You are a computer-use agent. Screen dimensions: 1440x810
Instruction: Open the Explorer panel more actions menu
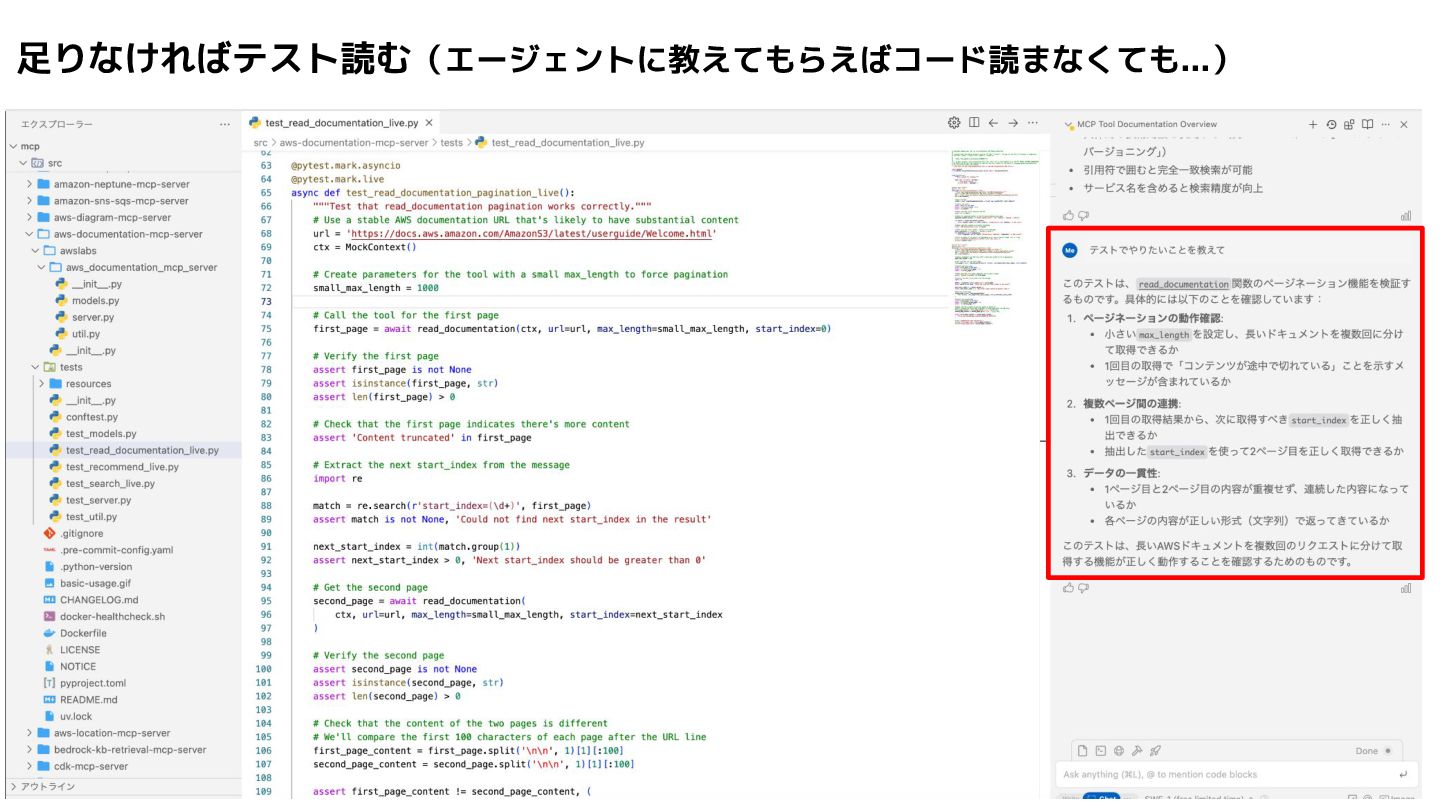(224, 124)
